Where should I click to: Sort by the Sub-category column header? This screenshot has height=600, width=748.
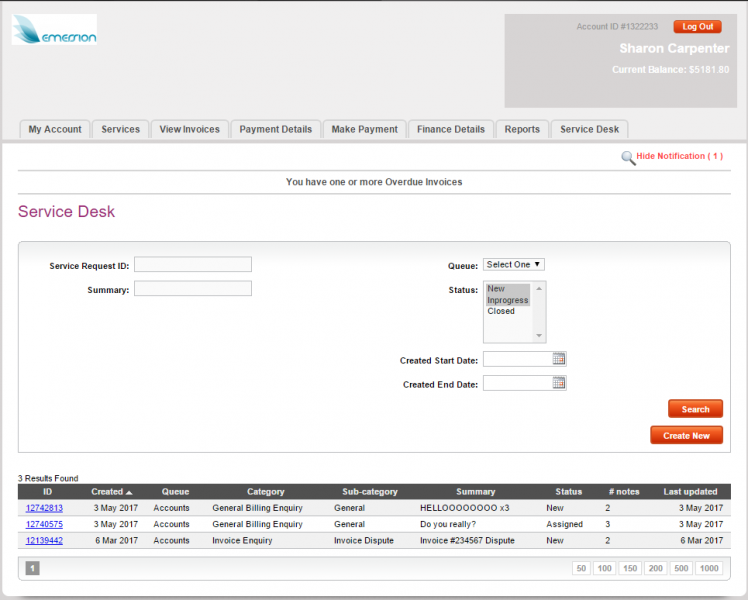370,492
